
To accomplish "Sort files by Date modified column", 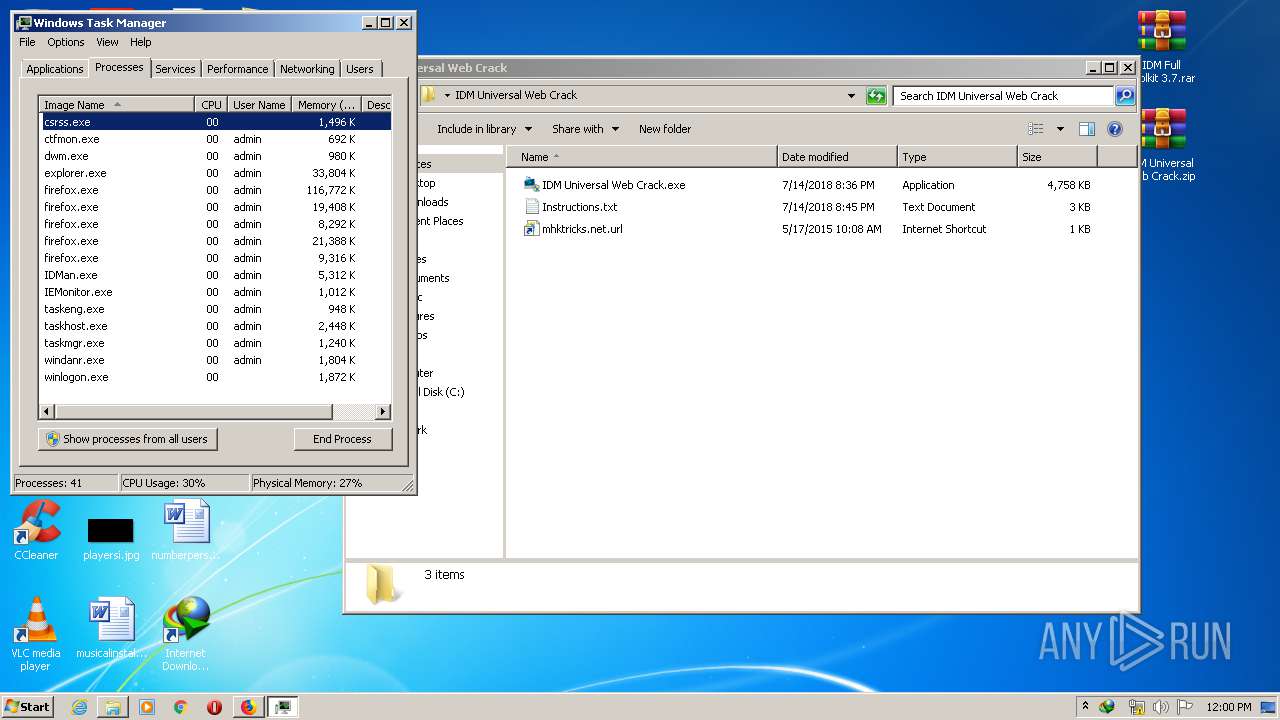I will pos(837,157).
